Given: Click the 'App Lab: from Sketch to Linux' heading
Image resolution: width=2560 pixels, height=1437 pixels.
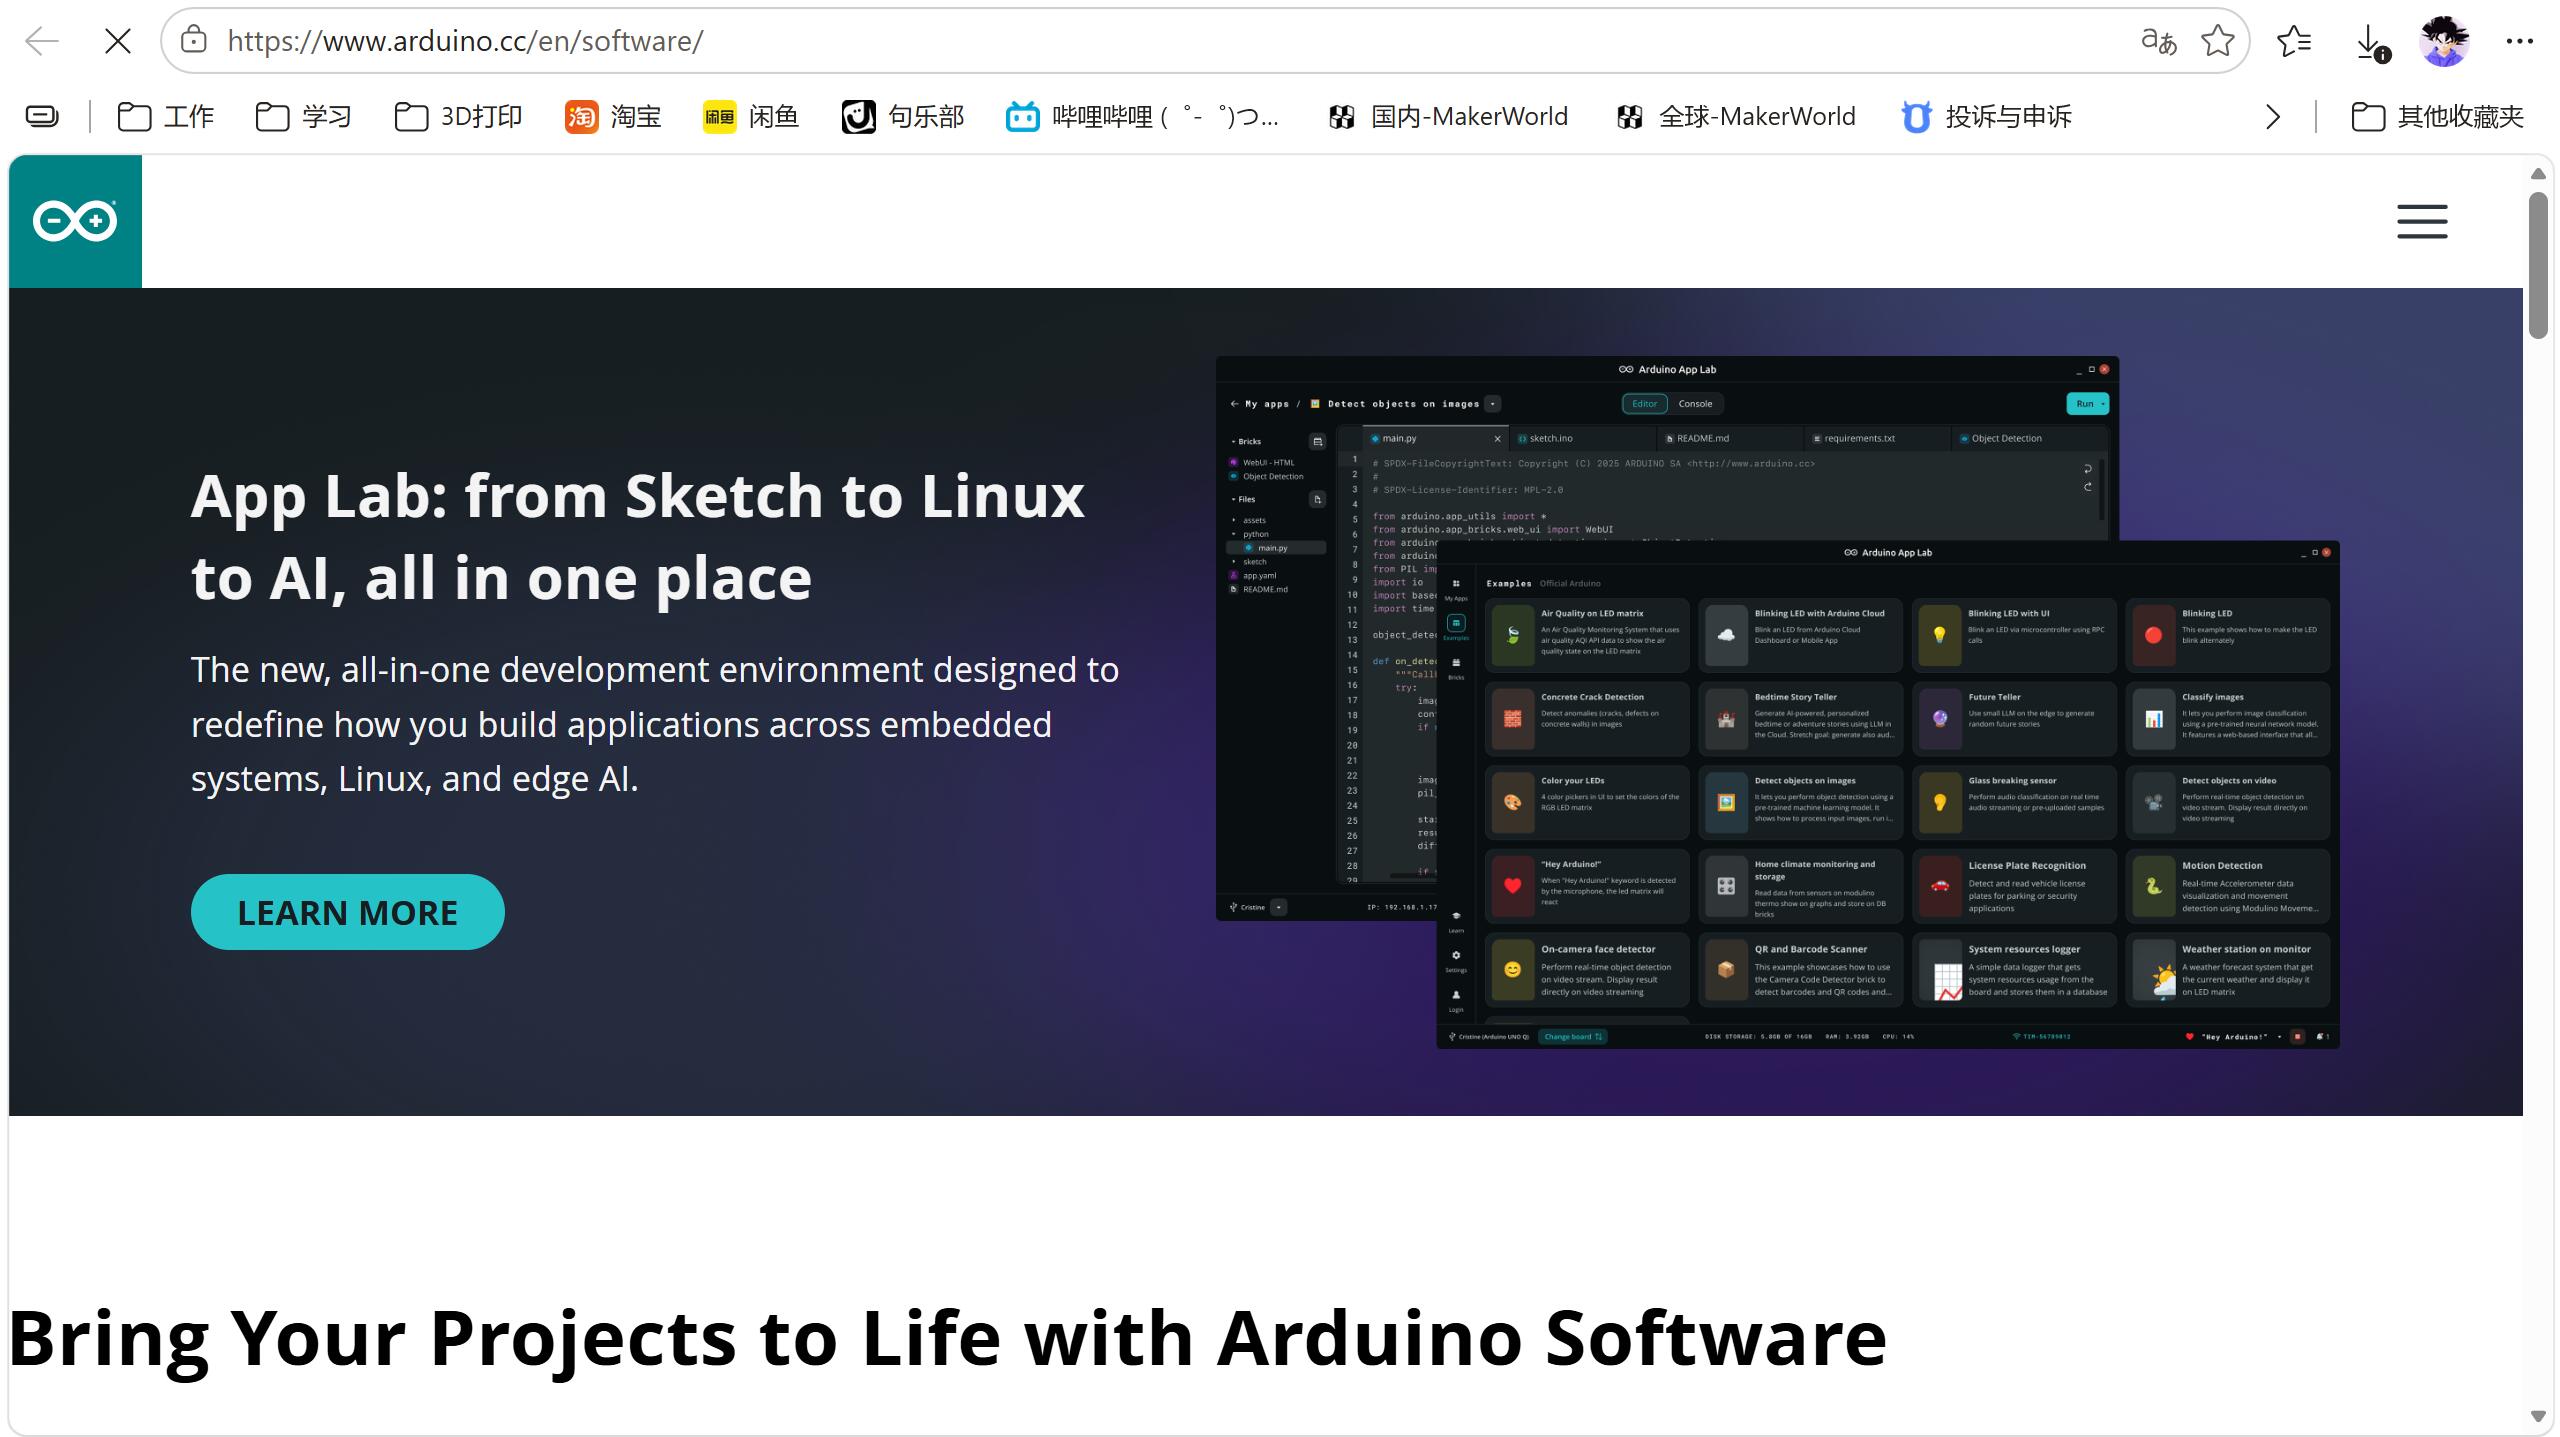Looking at the screenshot, I should coord(638,536).
